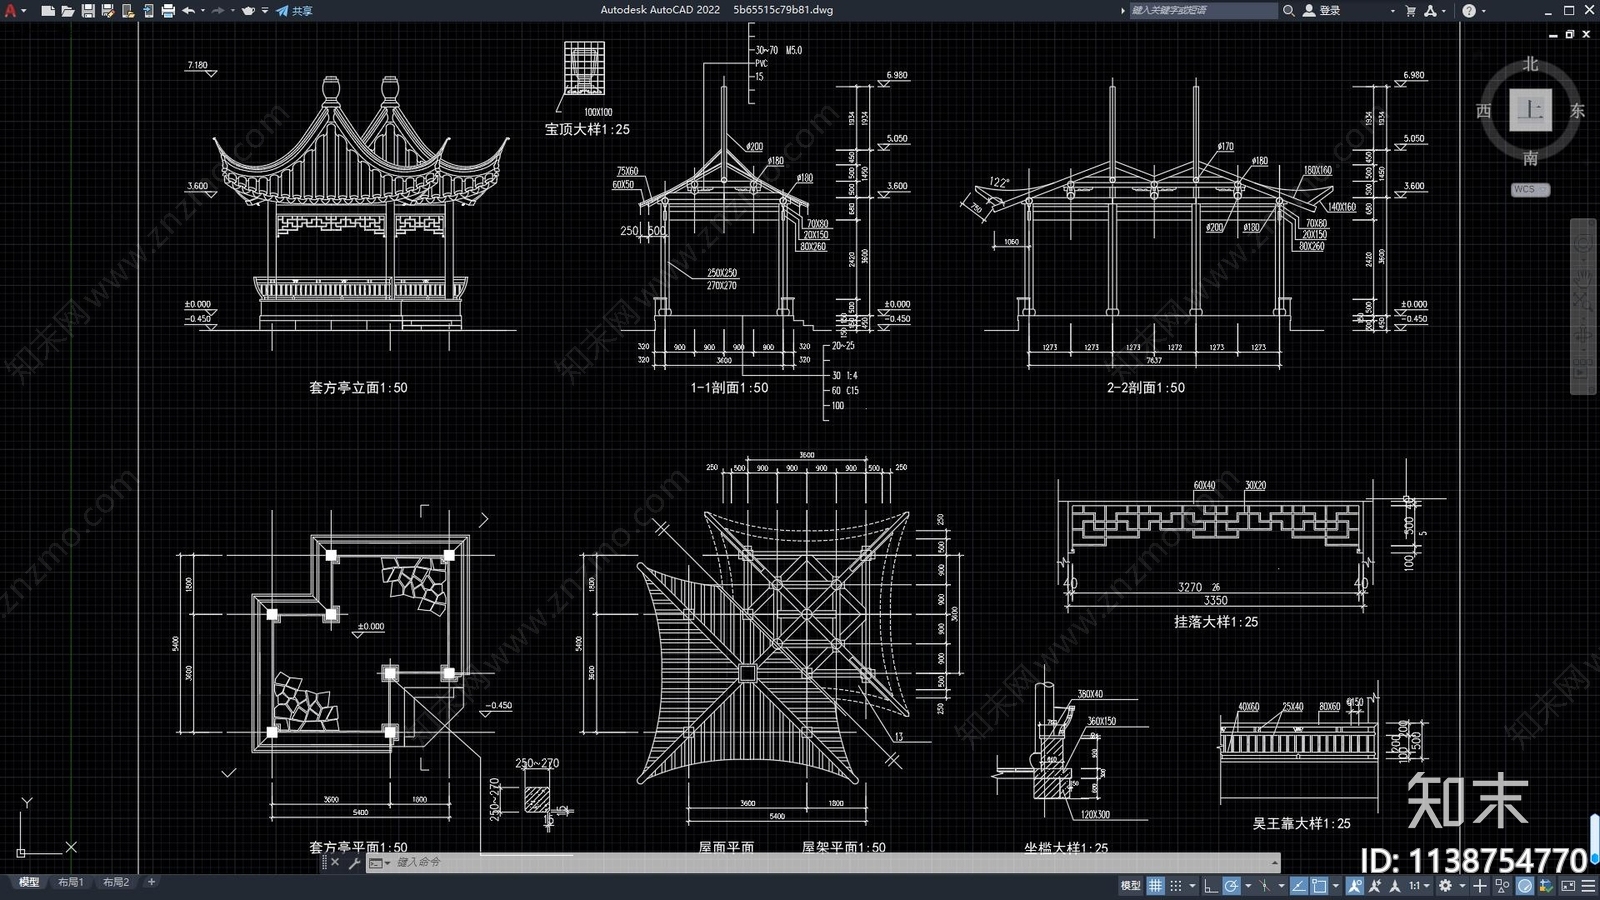The image size is (1600, 900).
Task: Click the Plot (printer) icon
Action: (168, 10)
